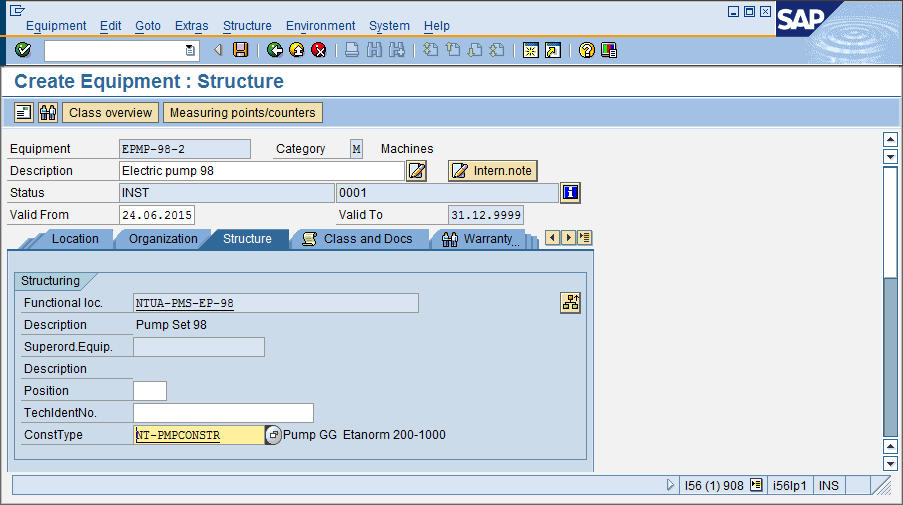903x505 pixels.
Task: Click the Class overview button
Action: click(111, 112)
